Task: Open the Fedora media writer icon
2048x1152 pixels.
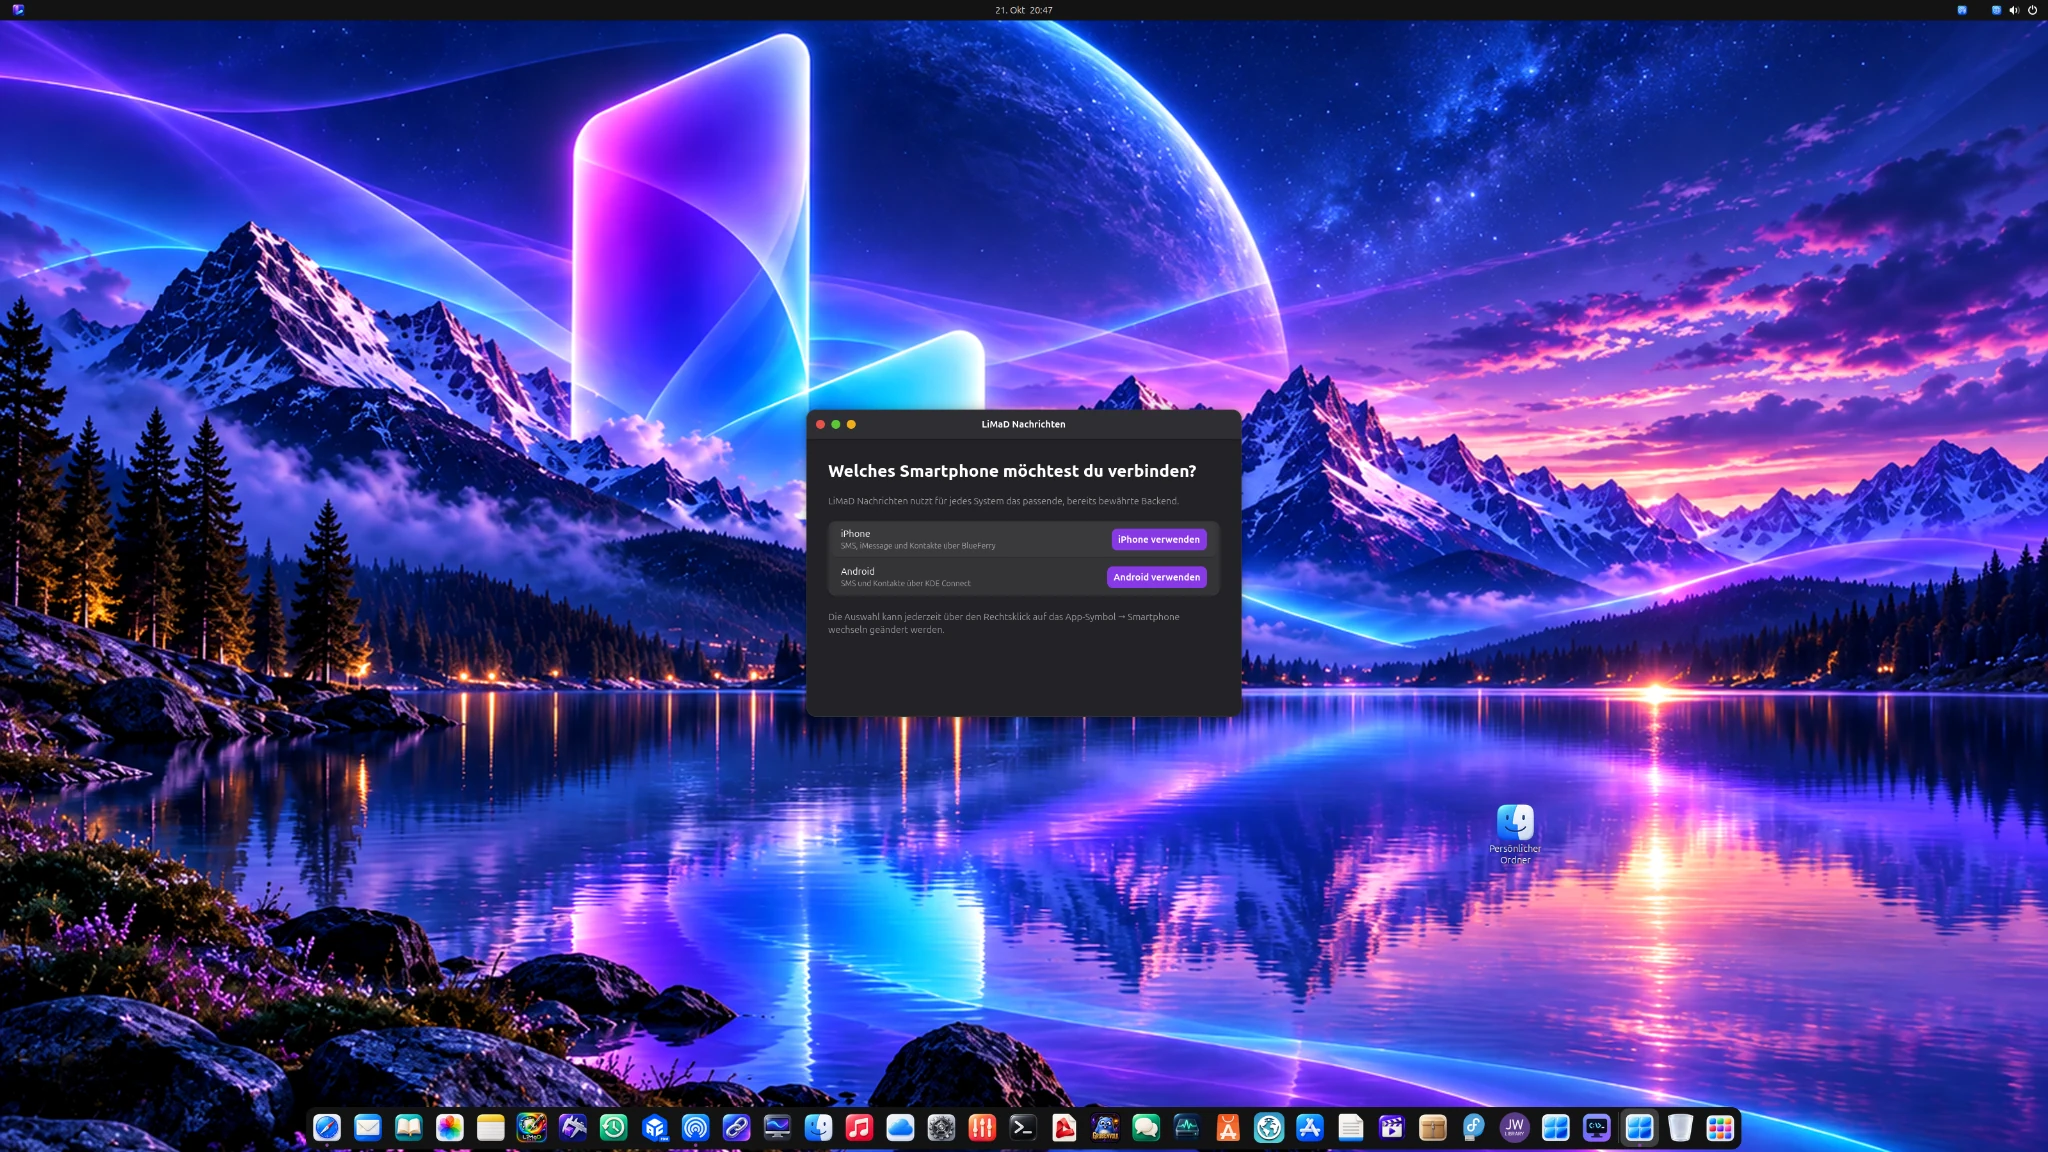Action: tap(1474, 1128)
